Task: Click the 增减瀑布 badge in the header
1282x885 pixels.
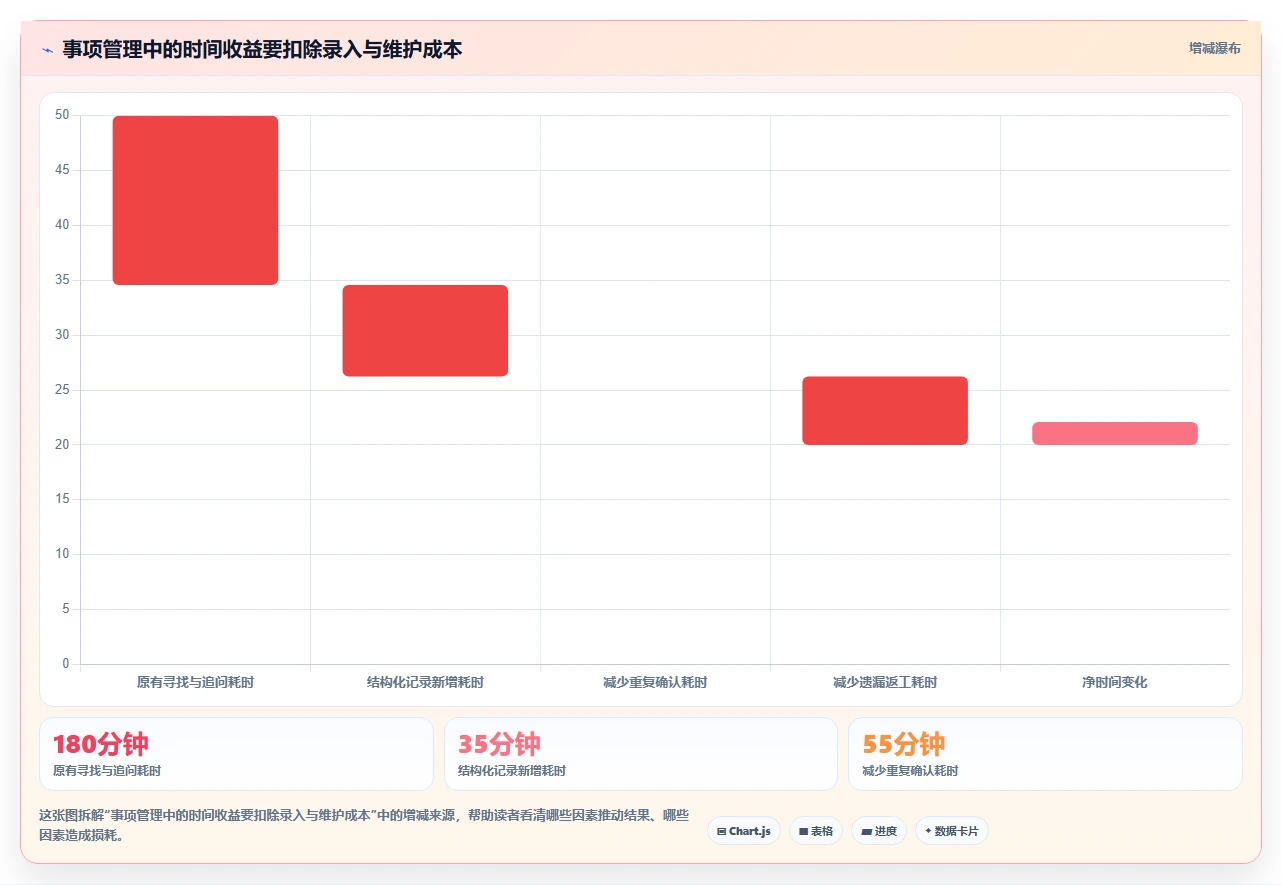Action: (x=1214, y=48)
